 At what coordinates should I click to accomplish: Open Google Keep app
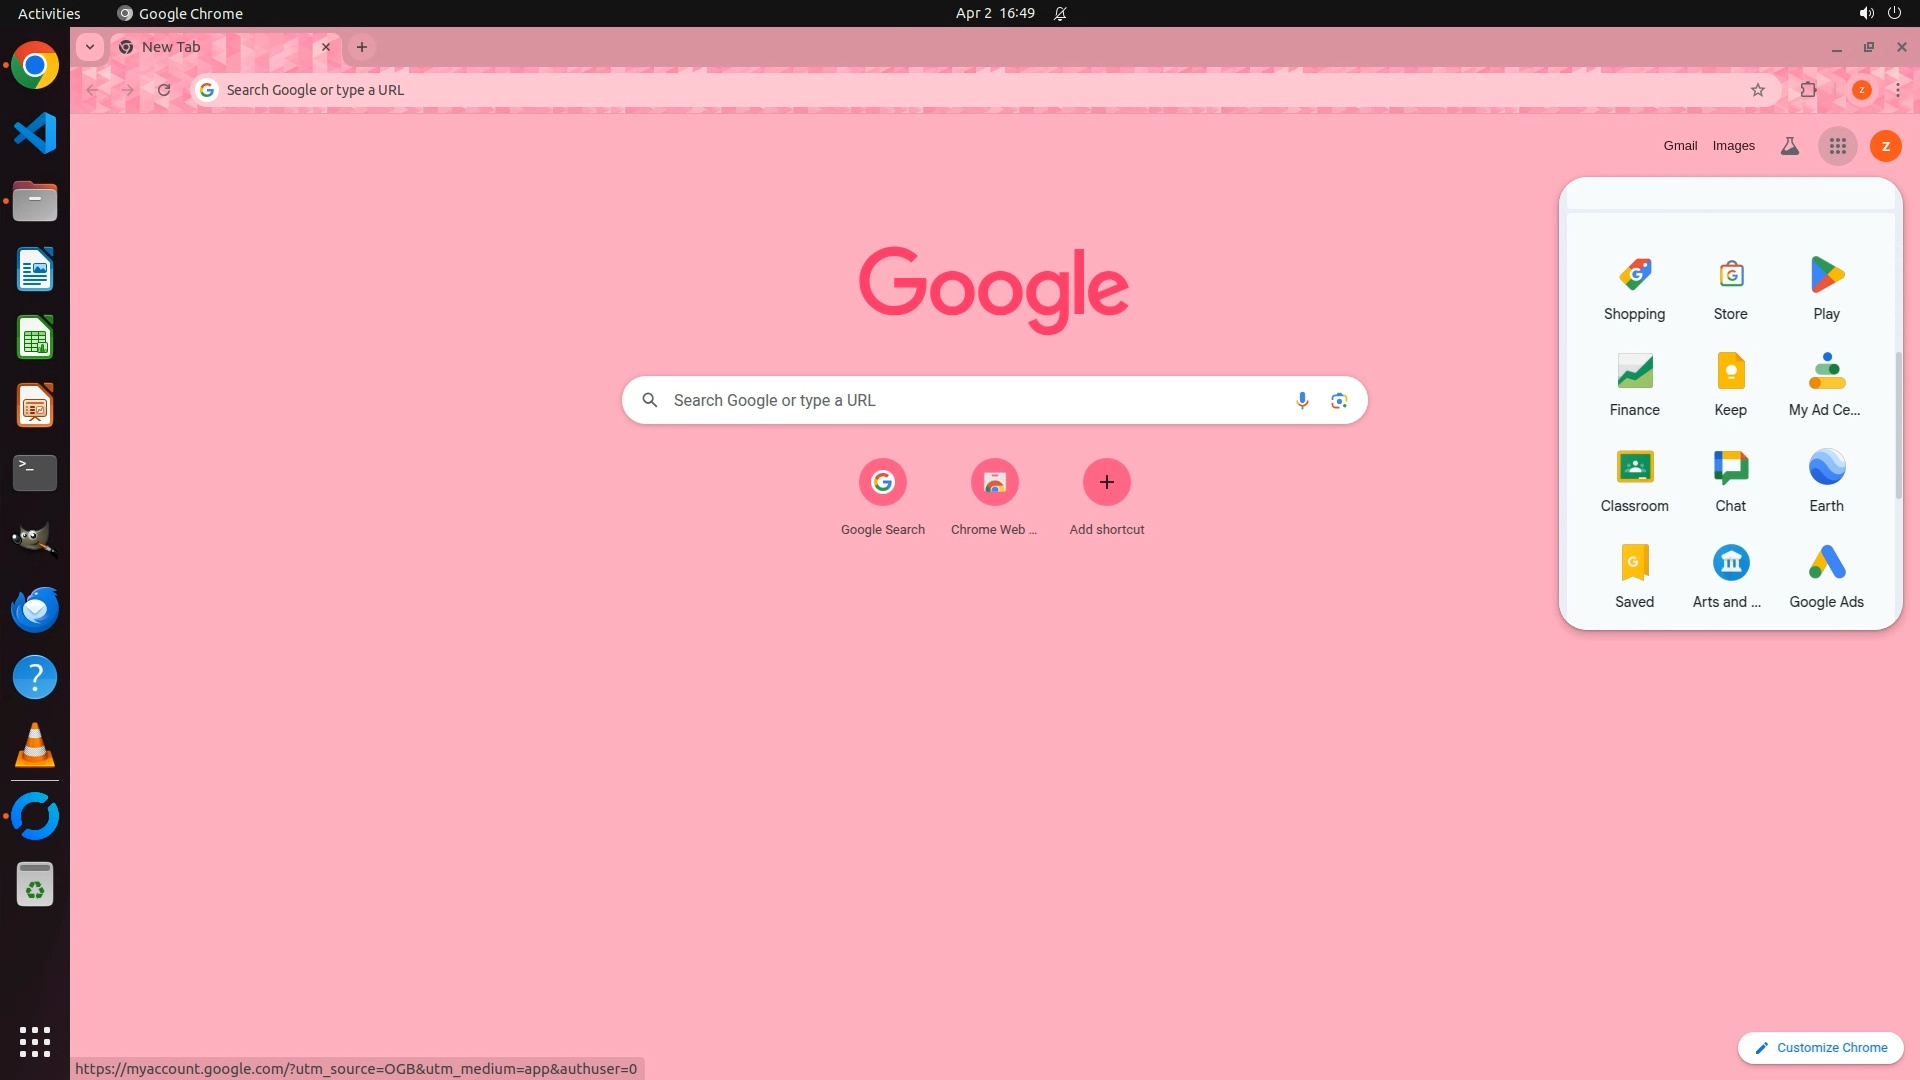pyautogui.click(x=1730, y=384)
